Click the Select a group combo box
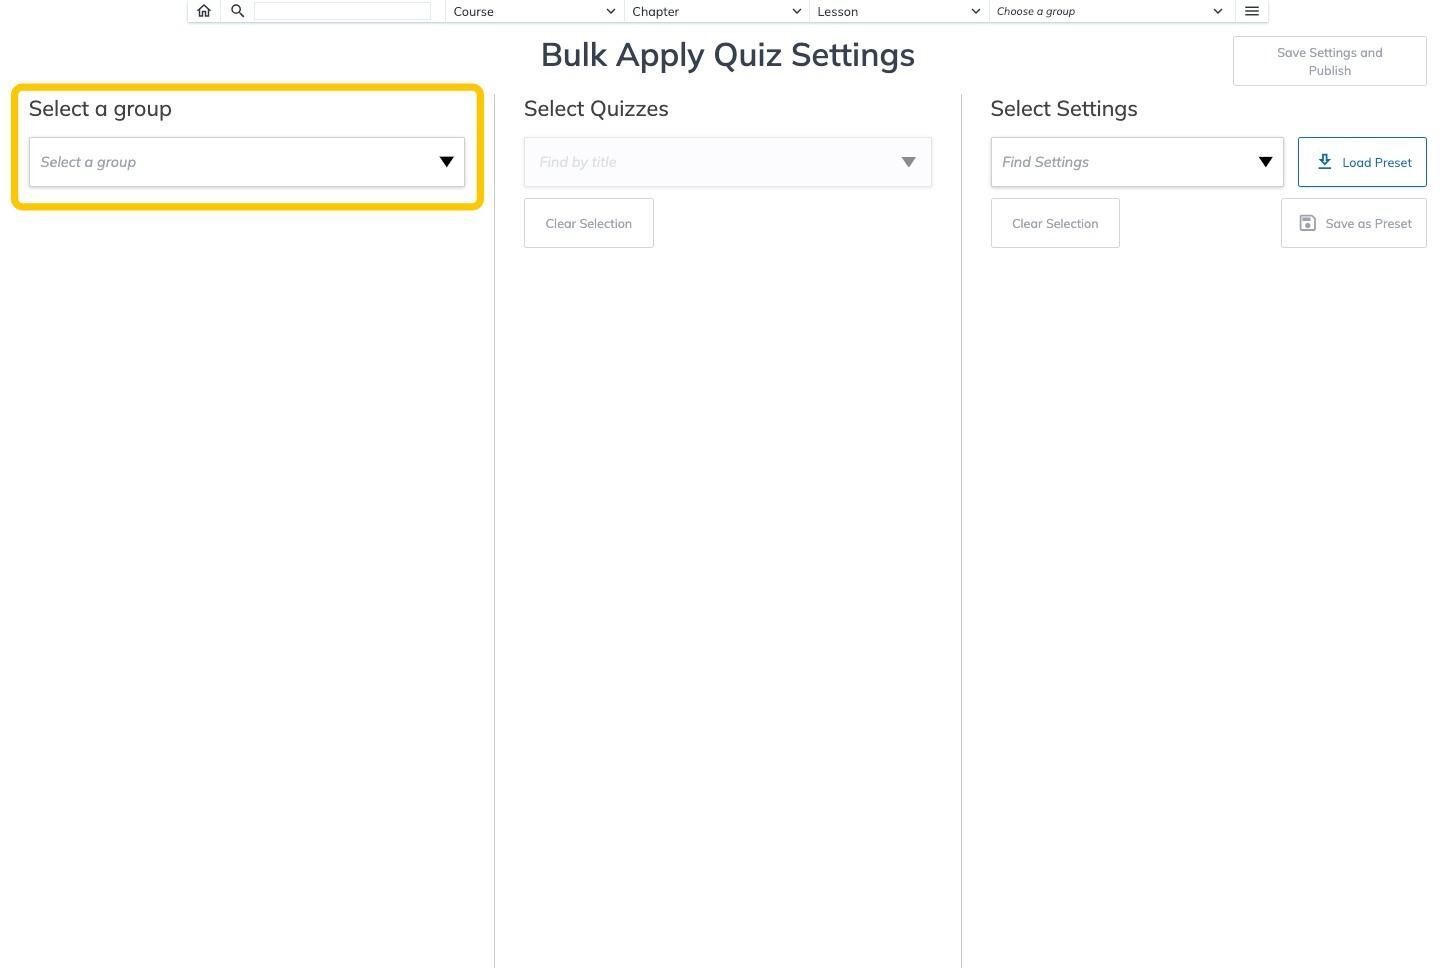The height and width of the screenshot is (968, 1456). pyautogui.click(x=247, y=162)
